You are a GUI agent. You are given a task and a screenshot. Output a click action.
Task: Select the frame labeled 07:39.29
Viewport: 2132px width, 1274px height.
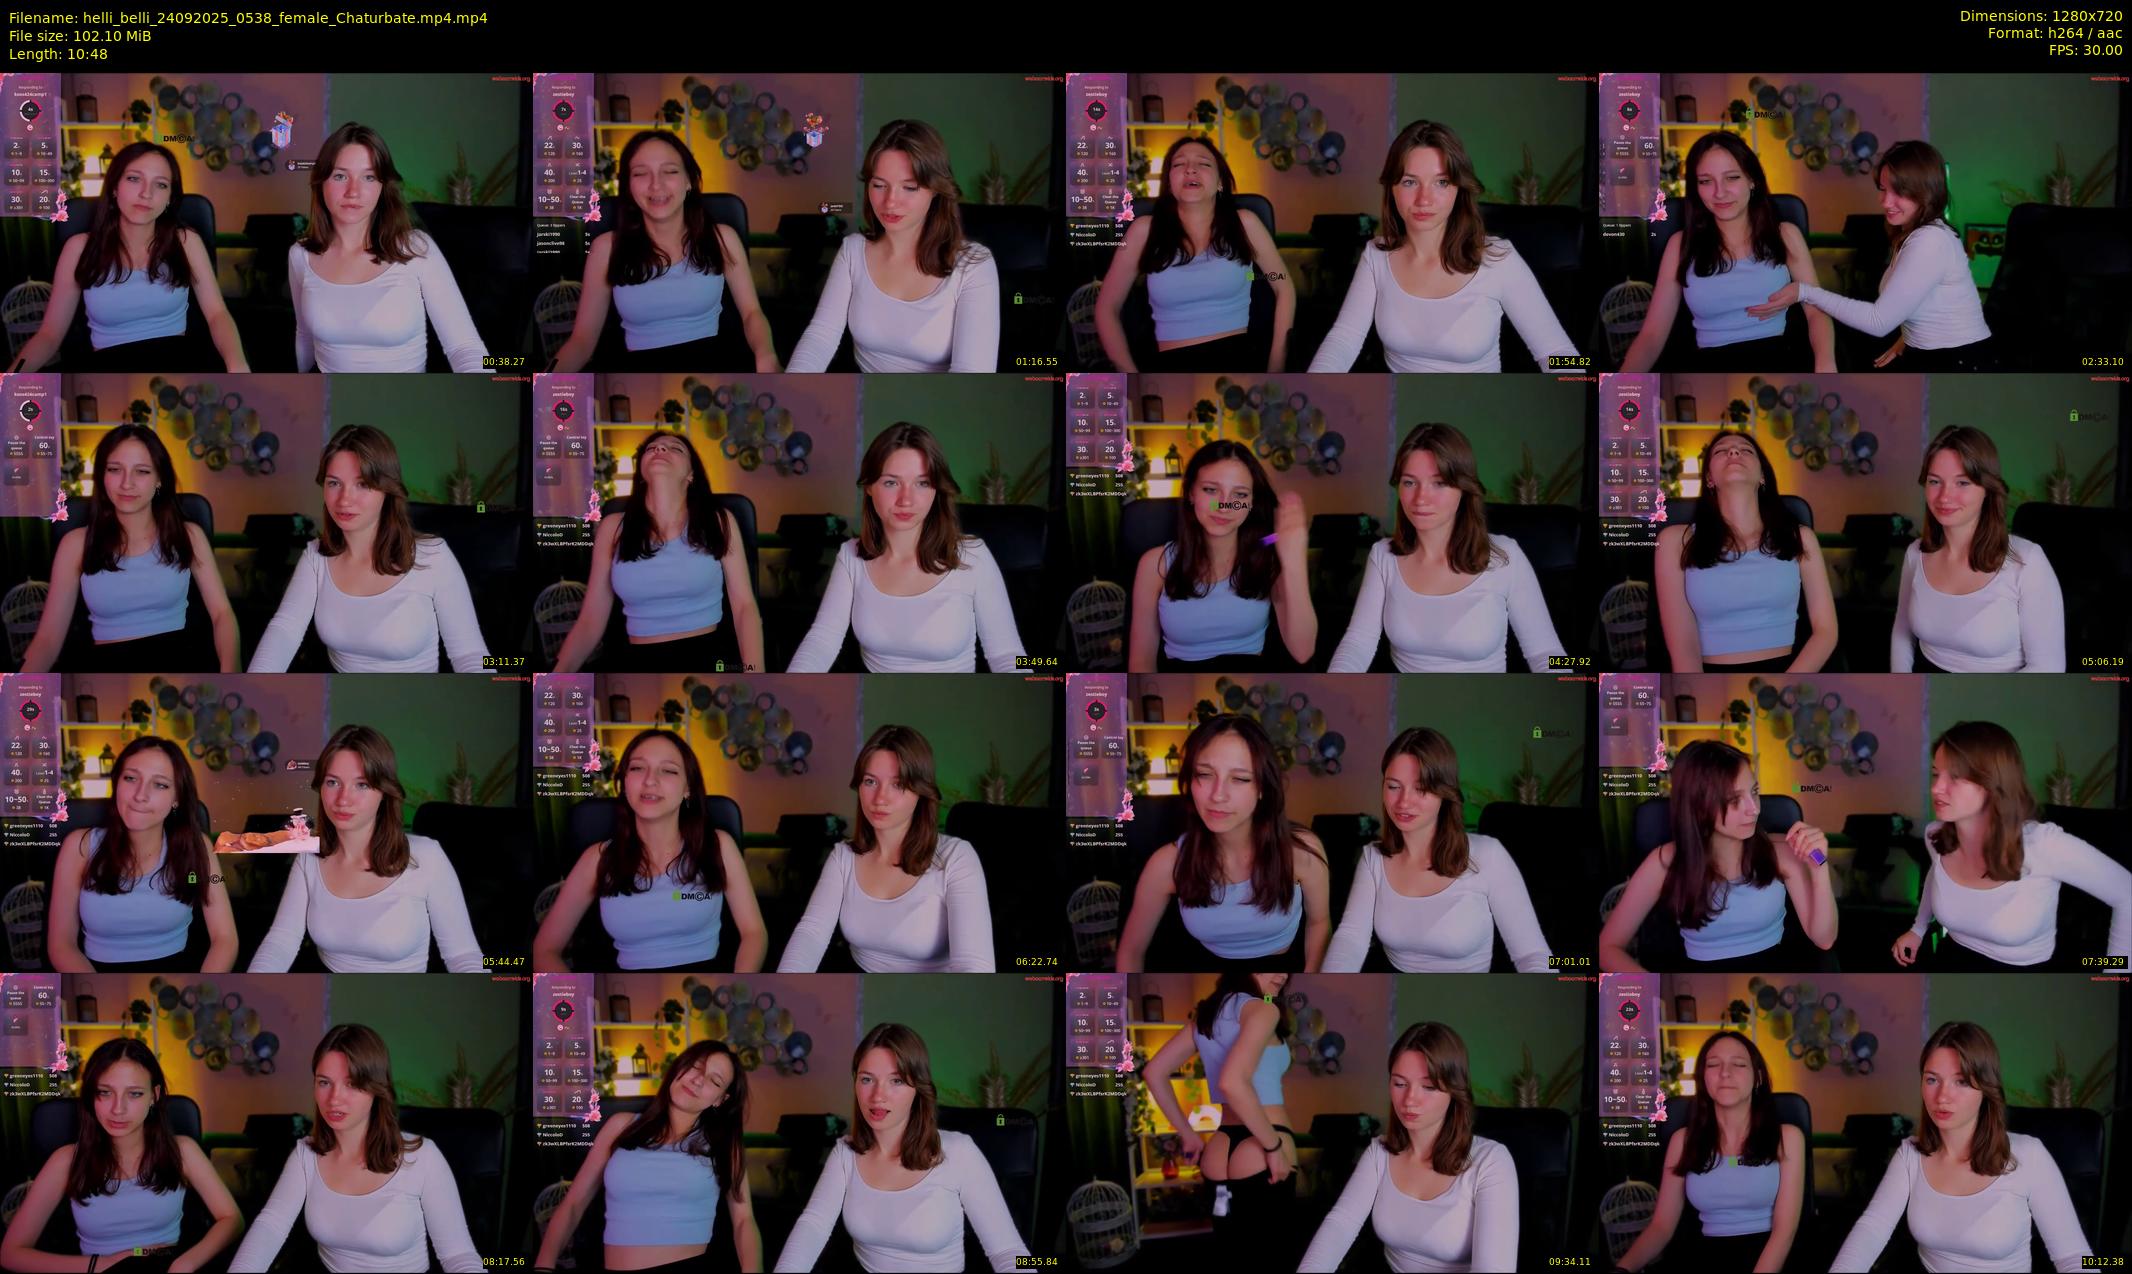coord(1865,822)
